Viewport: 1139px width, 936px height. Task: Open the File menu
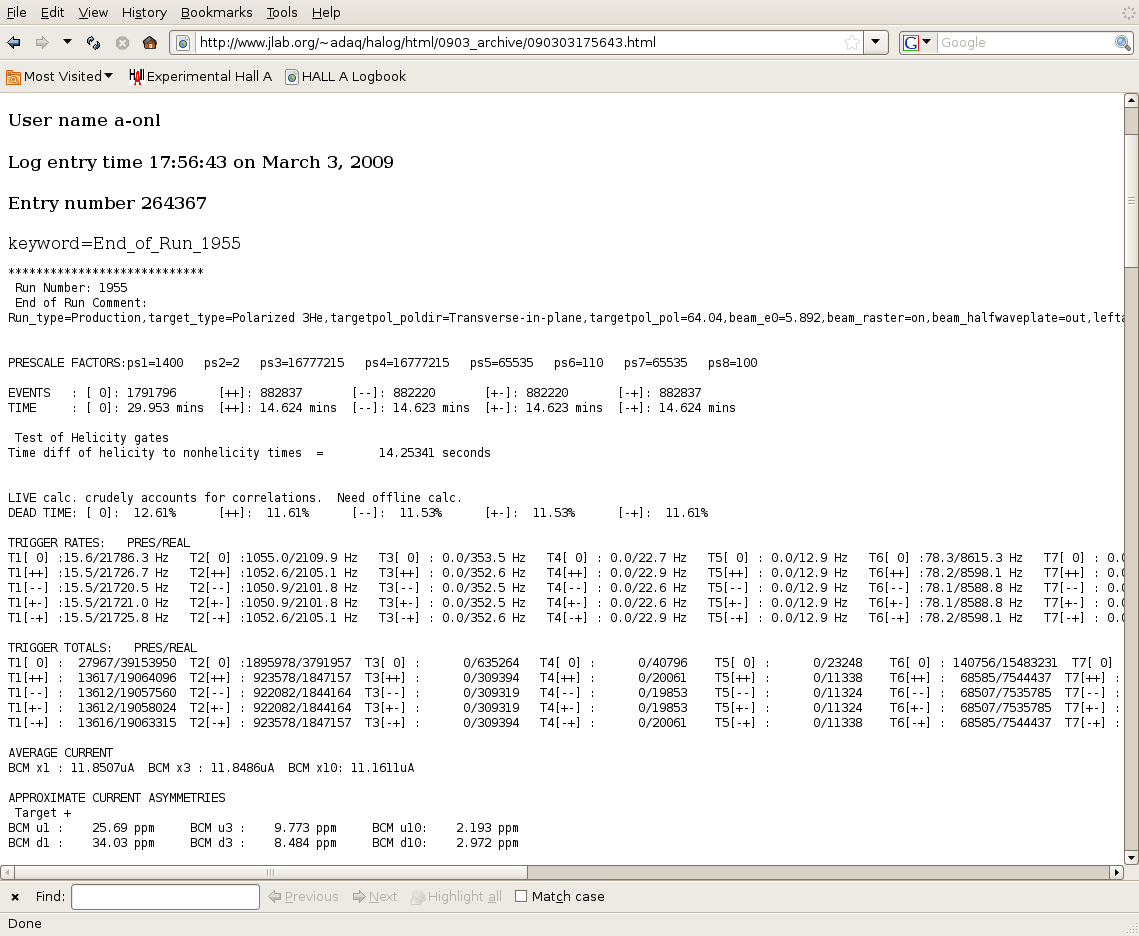coord(16,12)
